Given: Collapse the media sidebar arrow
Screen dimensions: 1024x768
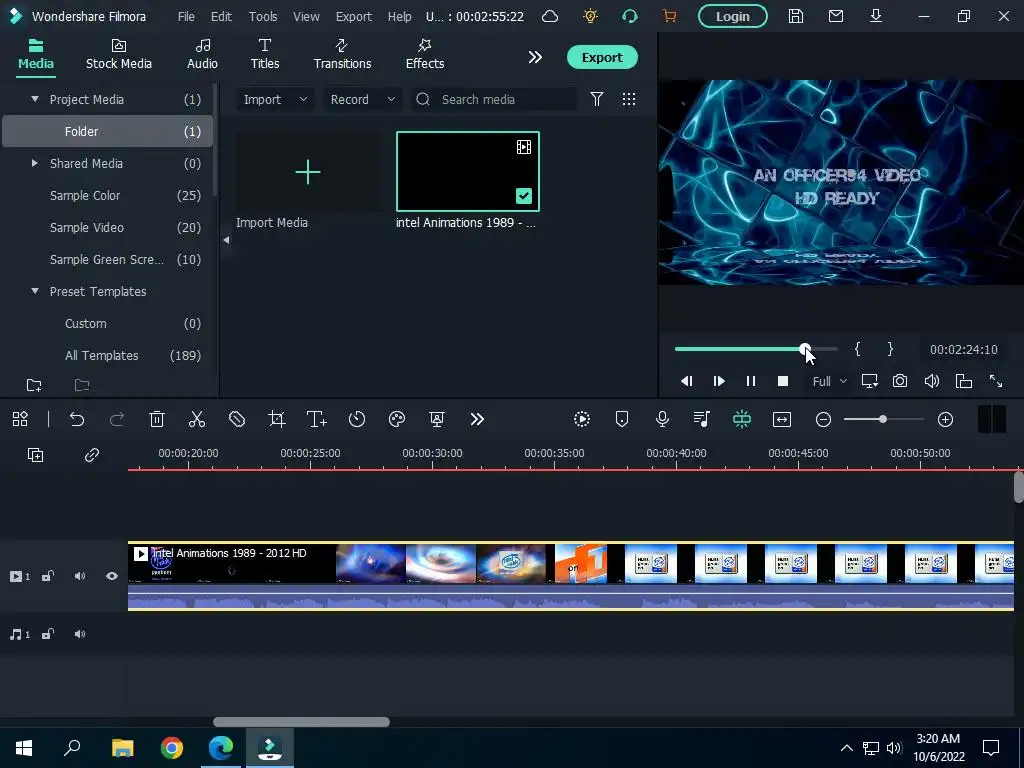Looking at the screenshot, I should 226,240.
